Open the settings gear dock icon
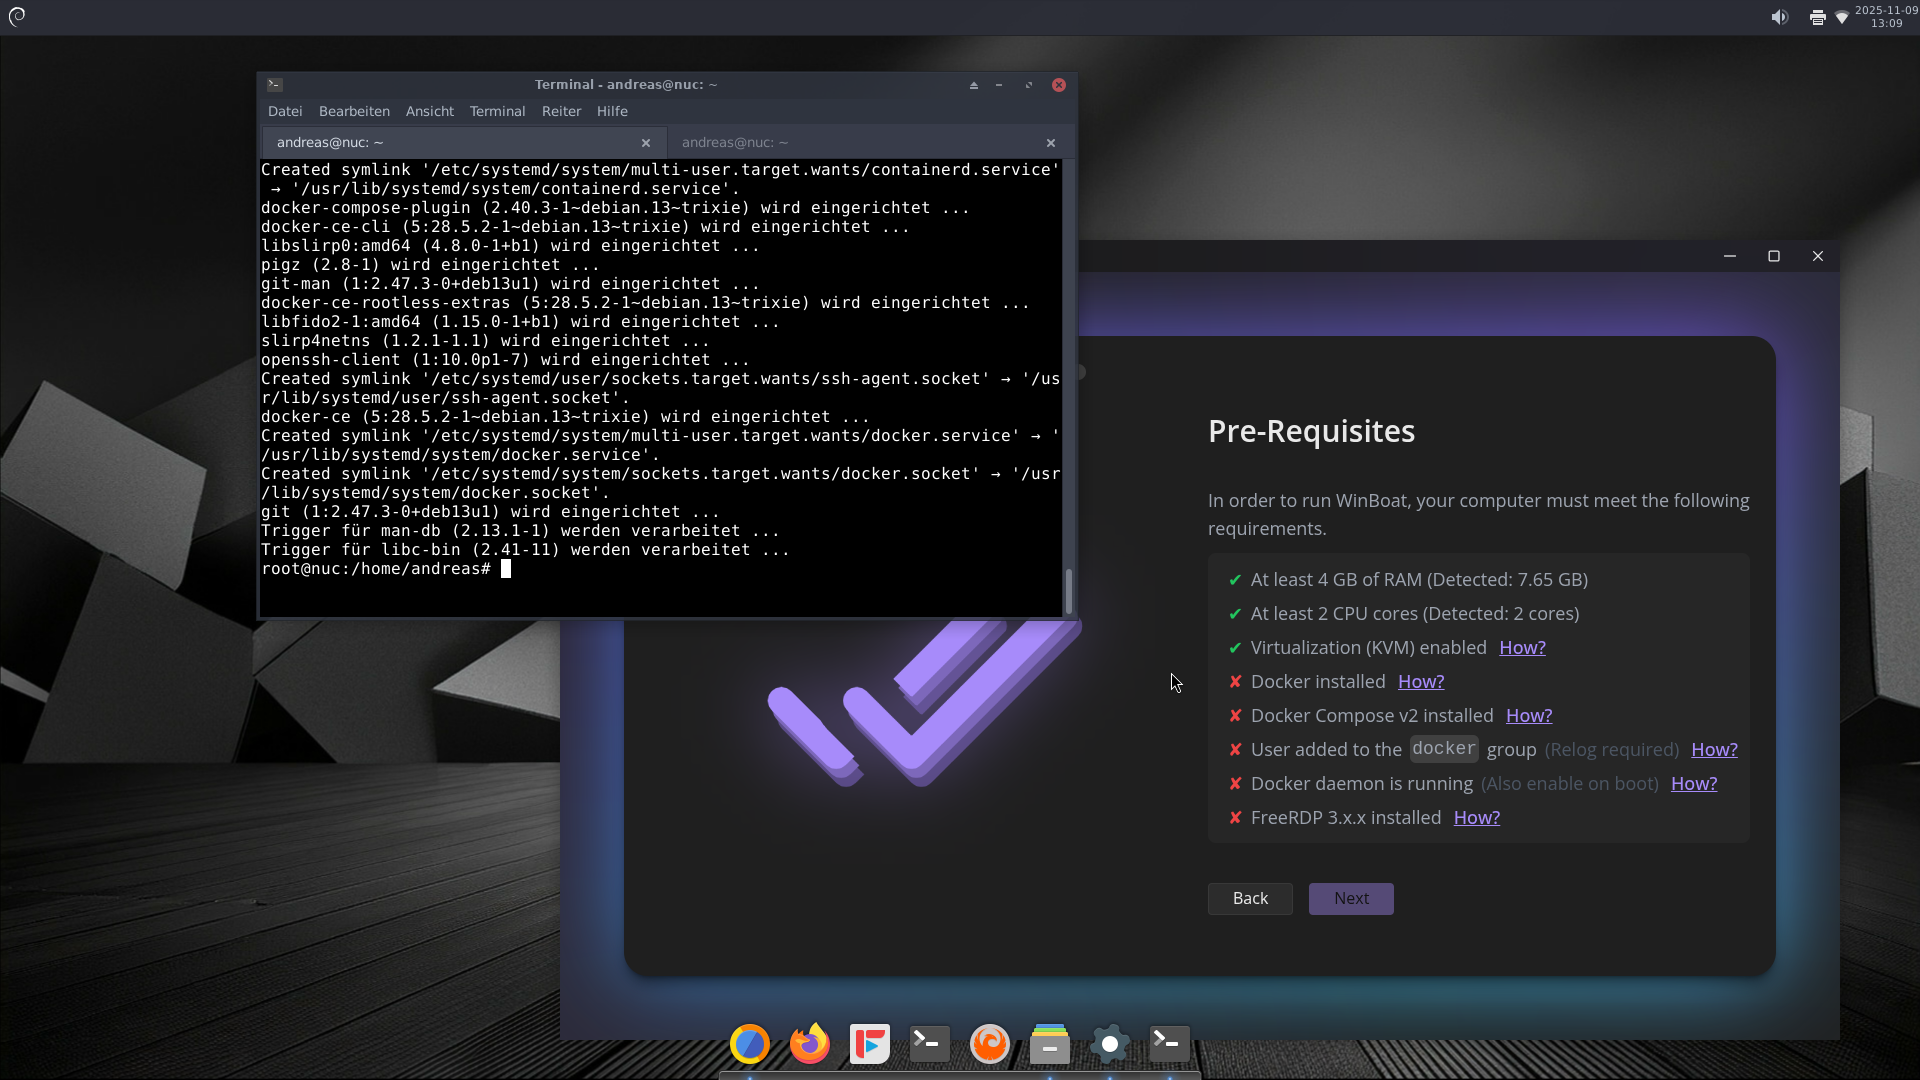 pos(1110,1044)
